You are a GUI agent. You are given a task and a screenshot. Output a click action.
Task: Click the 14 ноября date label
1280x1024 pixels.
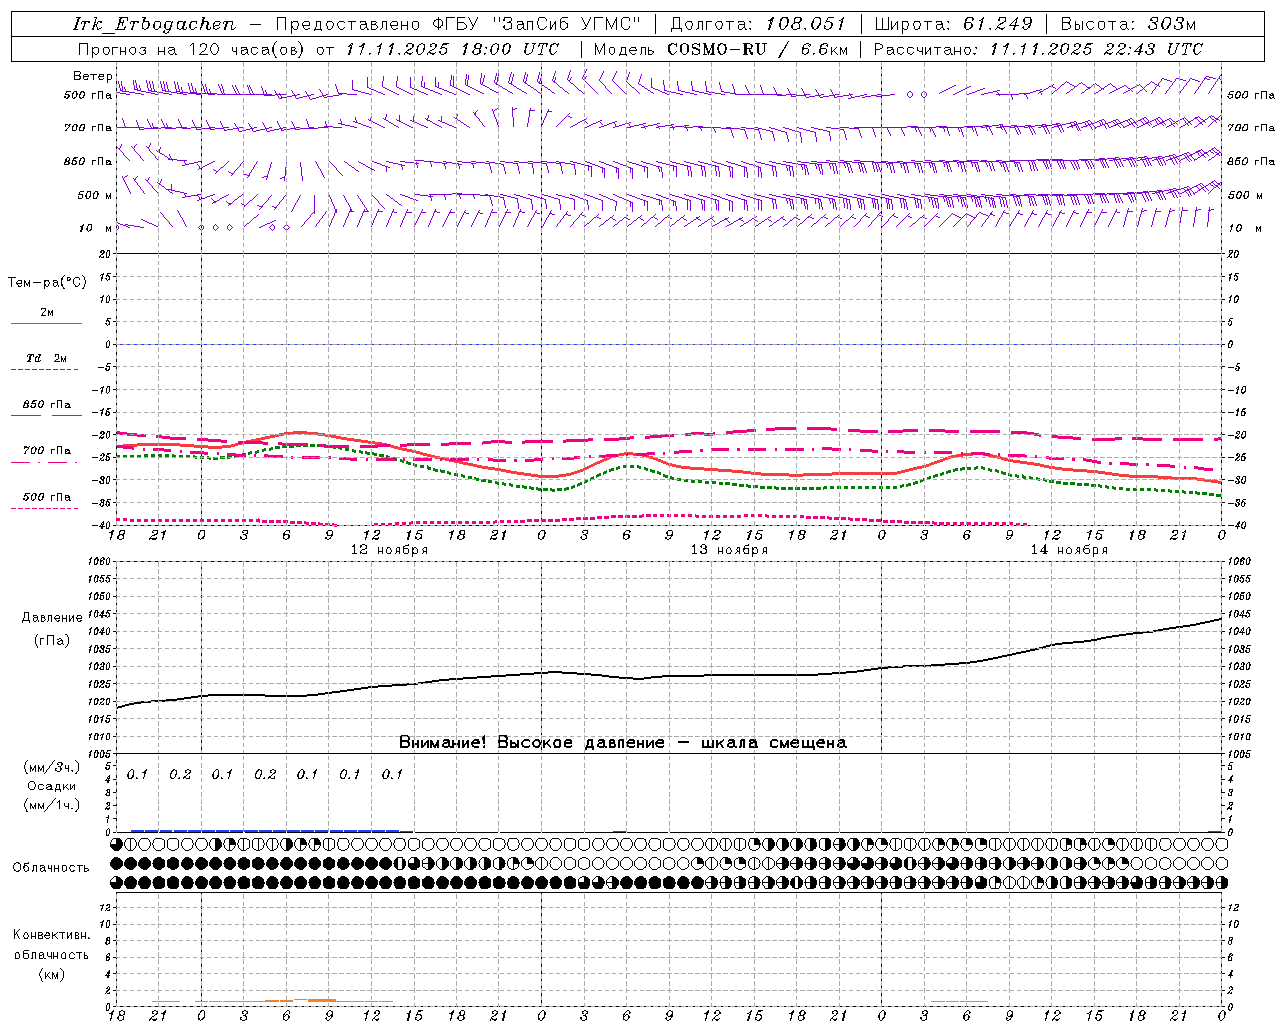[1069, 550]
